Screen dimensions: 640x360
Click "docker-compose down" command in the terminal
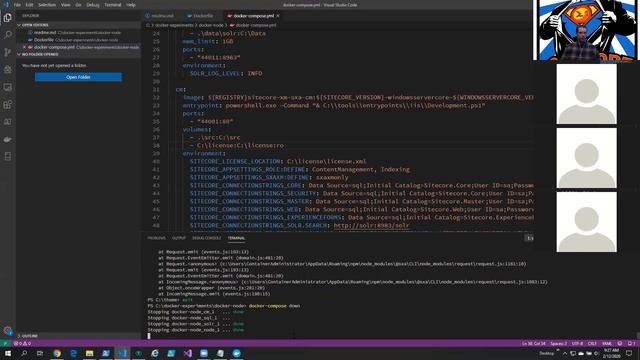click(274, 306)
